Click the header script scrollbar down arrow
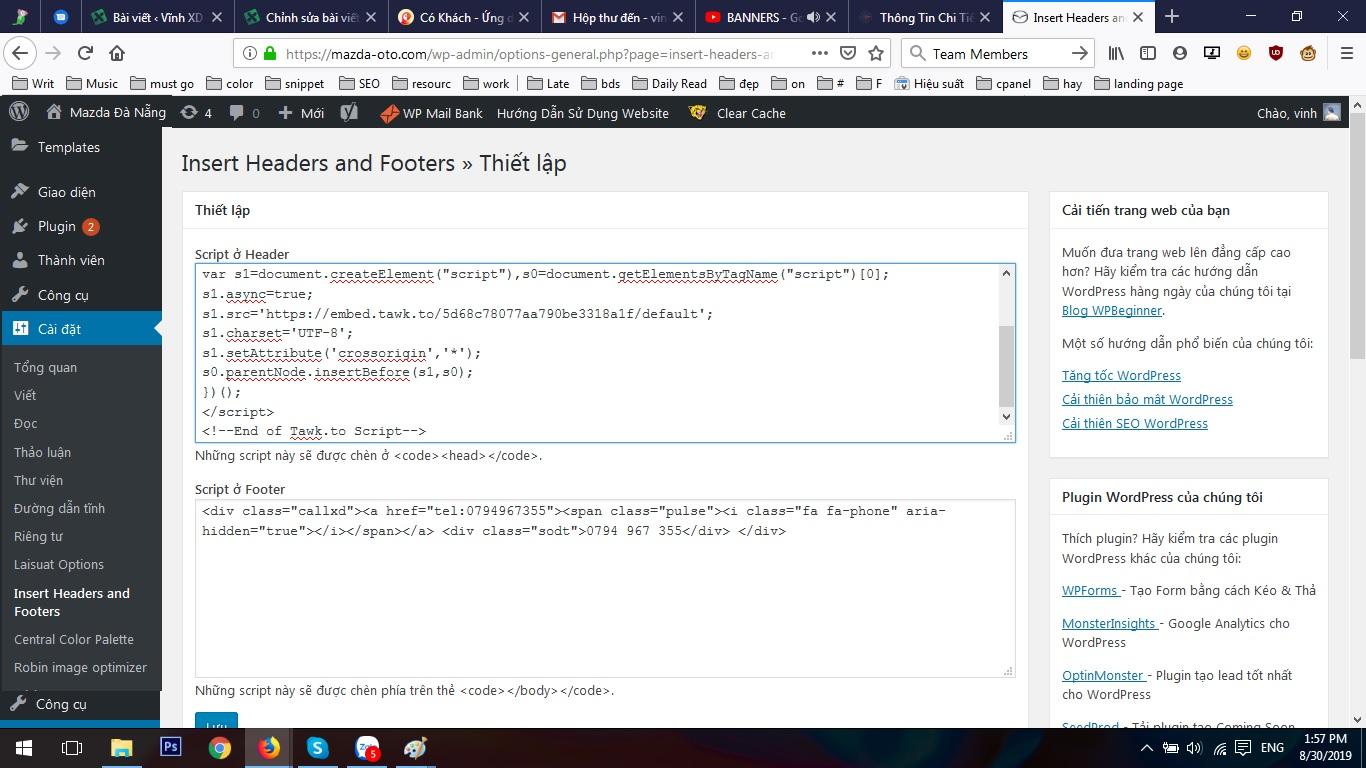This screenshot has width=1366, height=768. click(1006, 416)
